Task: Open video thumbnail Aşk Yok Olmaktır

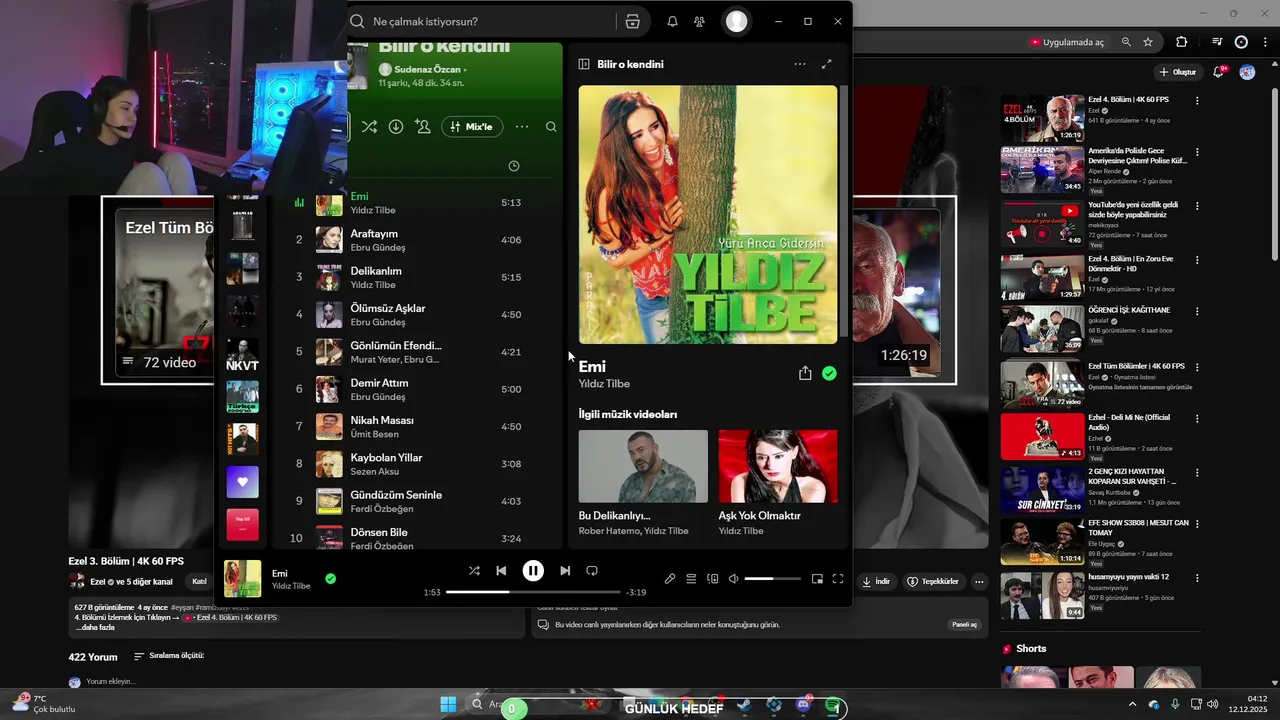Action: [x=778, y=466]
